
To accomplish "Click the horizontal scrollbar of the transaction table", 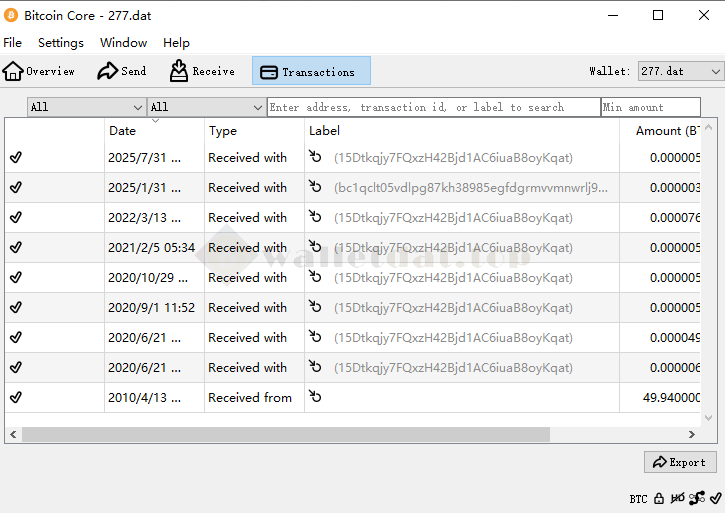I will (285, 434).
